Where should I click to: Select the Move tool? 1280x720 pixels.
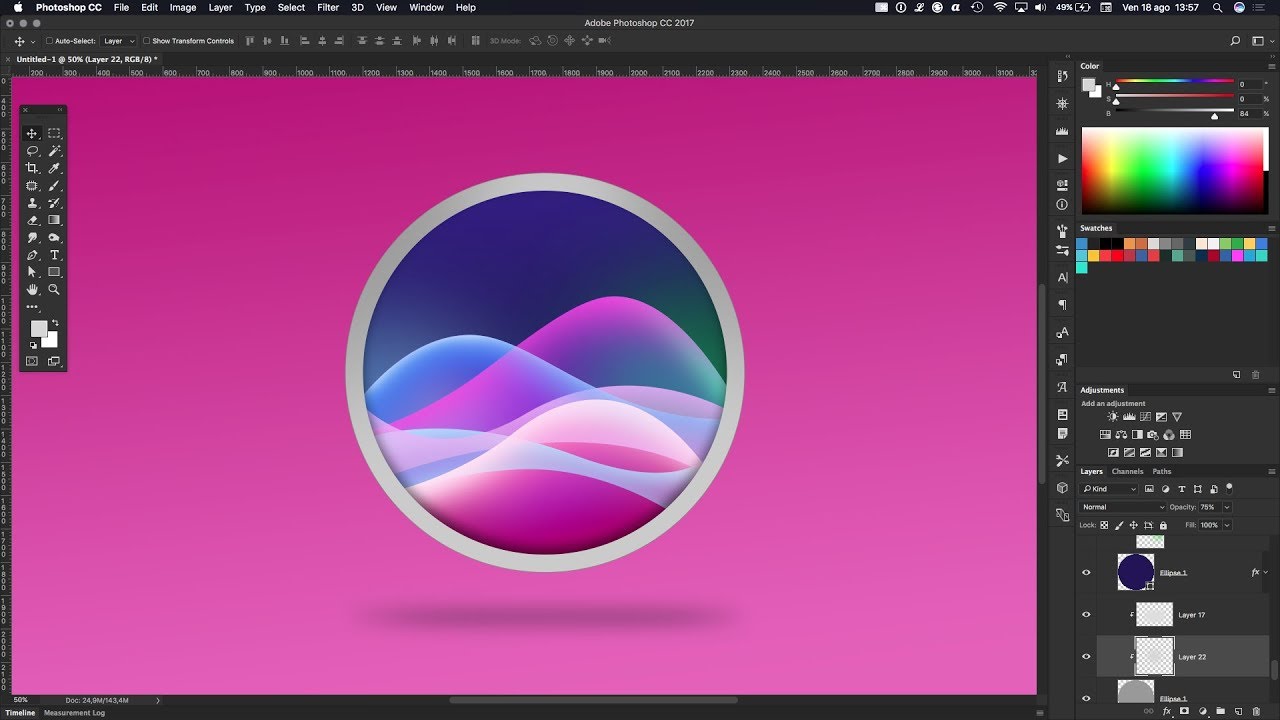32,132
